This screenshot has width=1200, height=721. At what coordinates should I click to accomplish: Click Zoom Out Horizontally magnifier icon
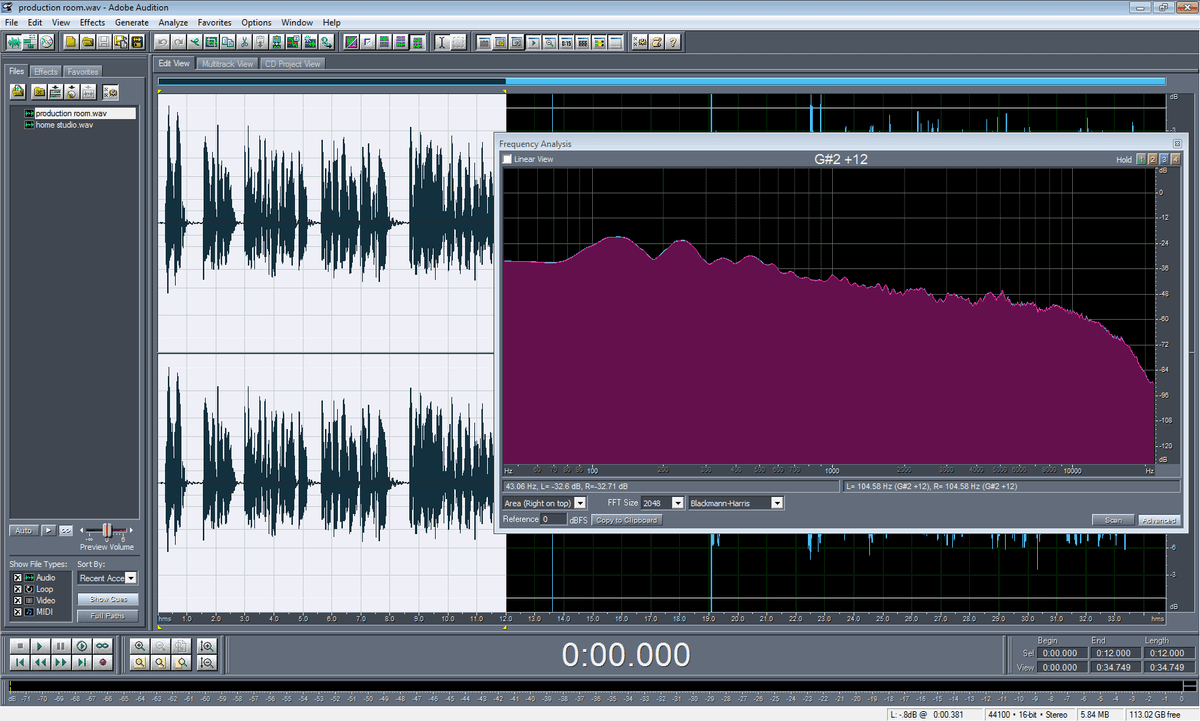point(161,646)
